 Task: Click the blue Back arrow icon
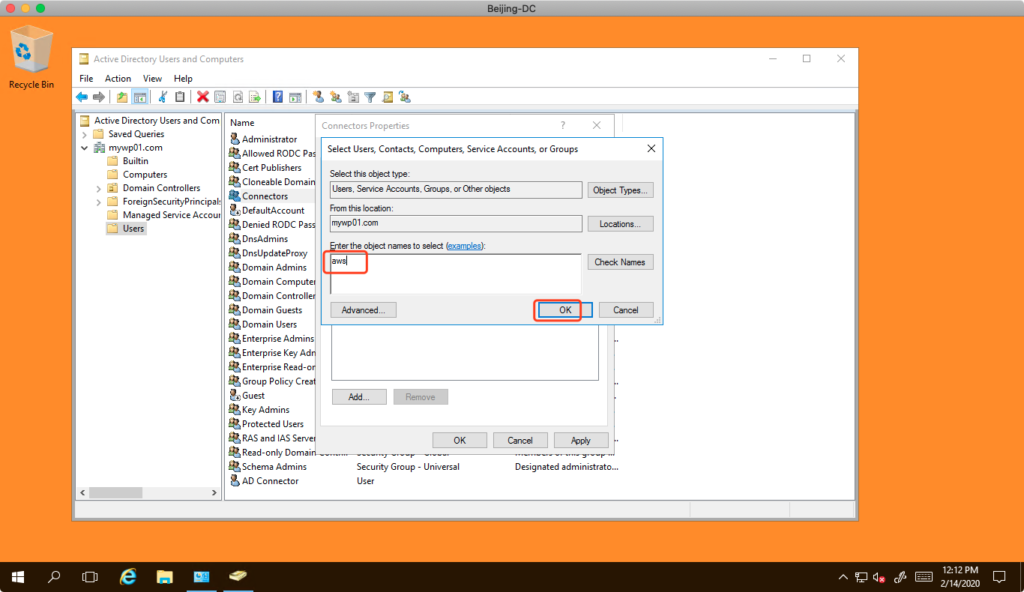pos(82,97)
